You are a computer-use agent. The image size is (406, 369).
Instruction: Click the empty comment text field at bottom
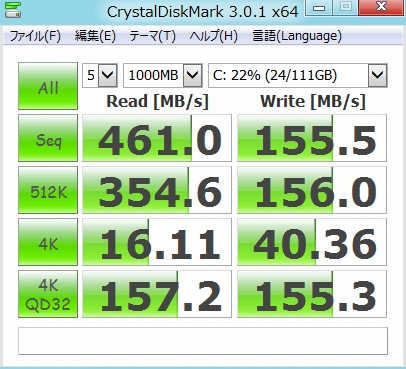pos(203,341)
